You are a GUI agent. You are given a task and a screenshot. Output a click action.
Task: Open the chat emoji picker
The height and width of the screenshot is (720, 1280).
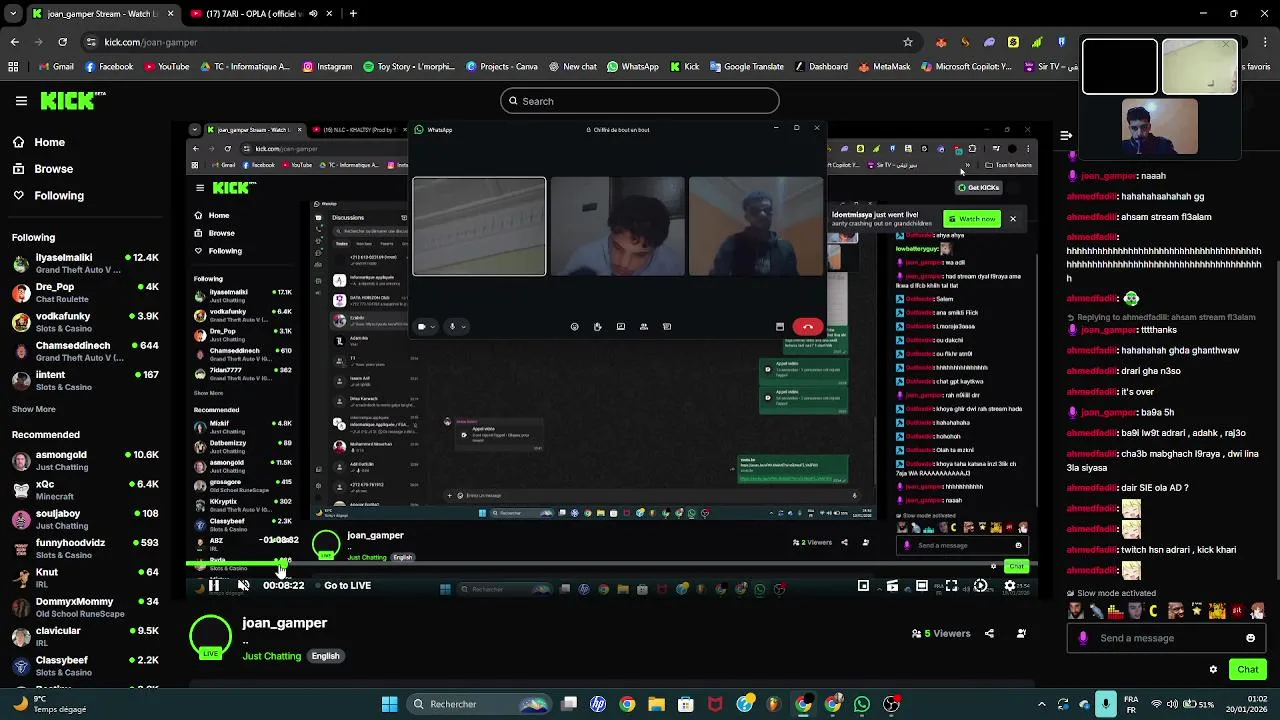coord(1250,638)
